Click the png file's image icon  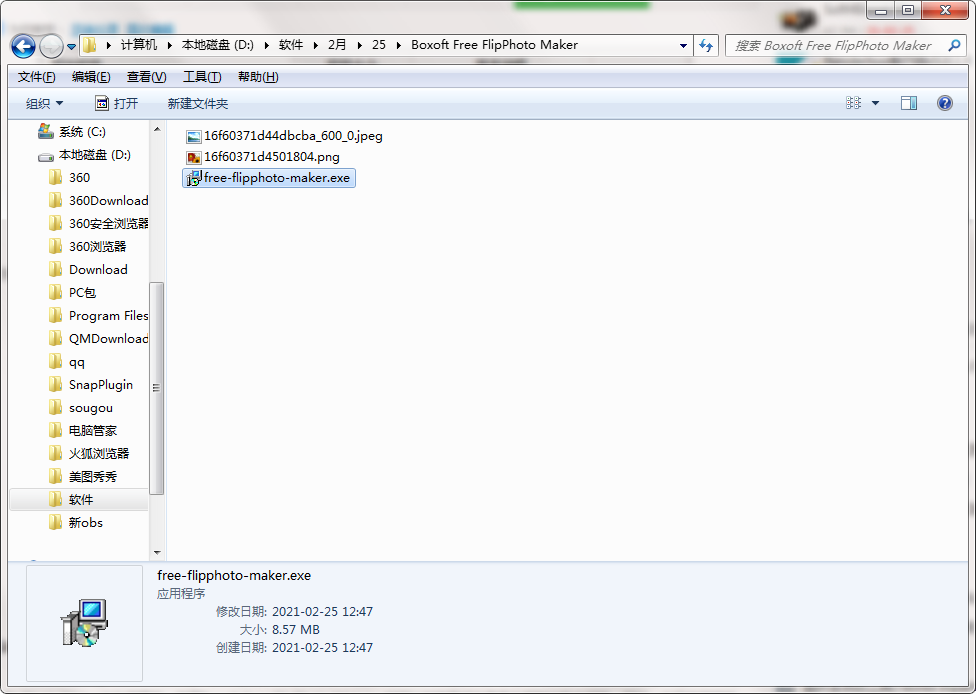[194, 157]
